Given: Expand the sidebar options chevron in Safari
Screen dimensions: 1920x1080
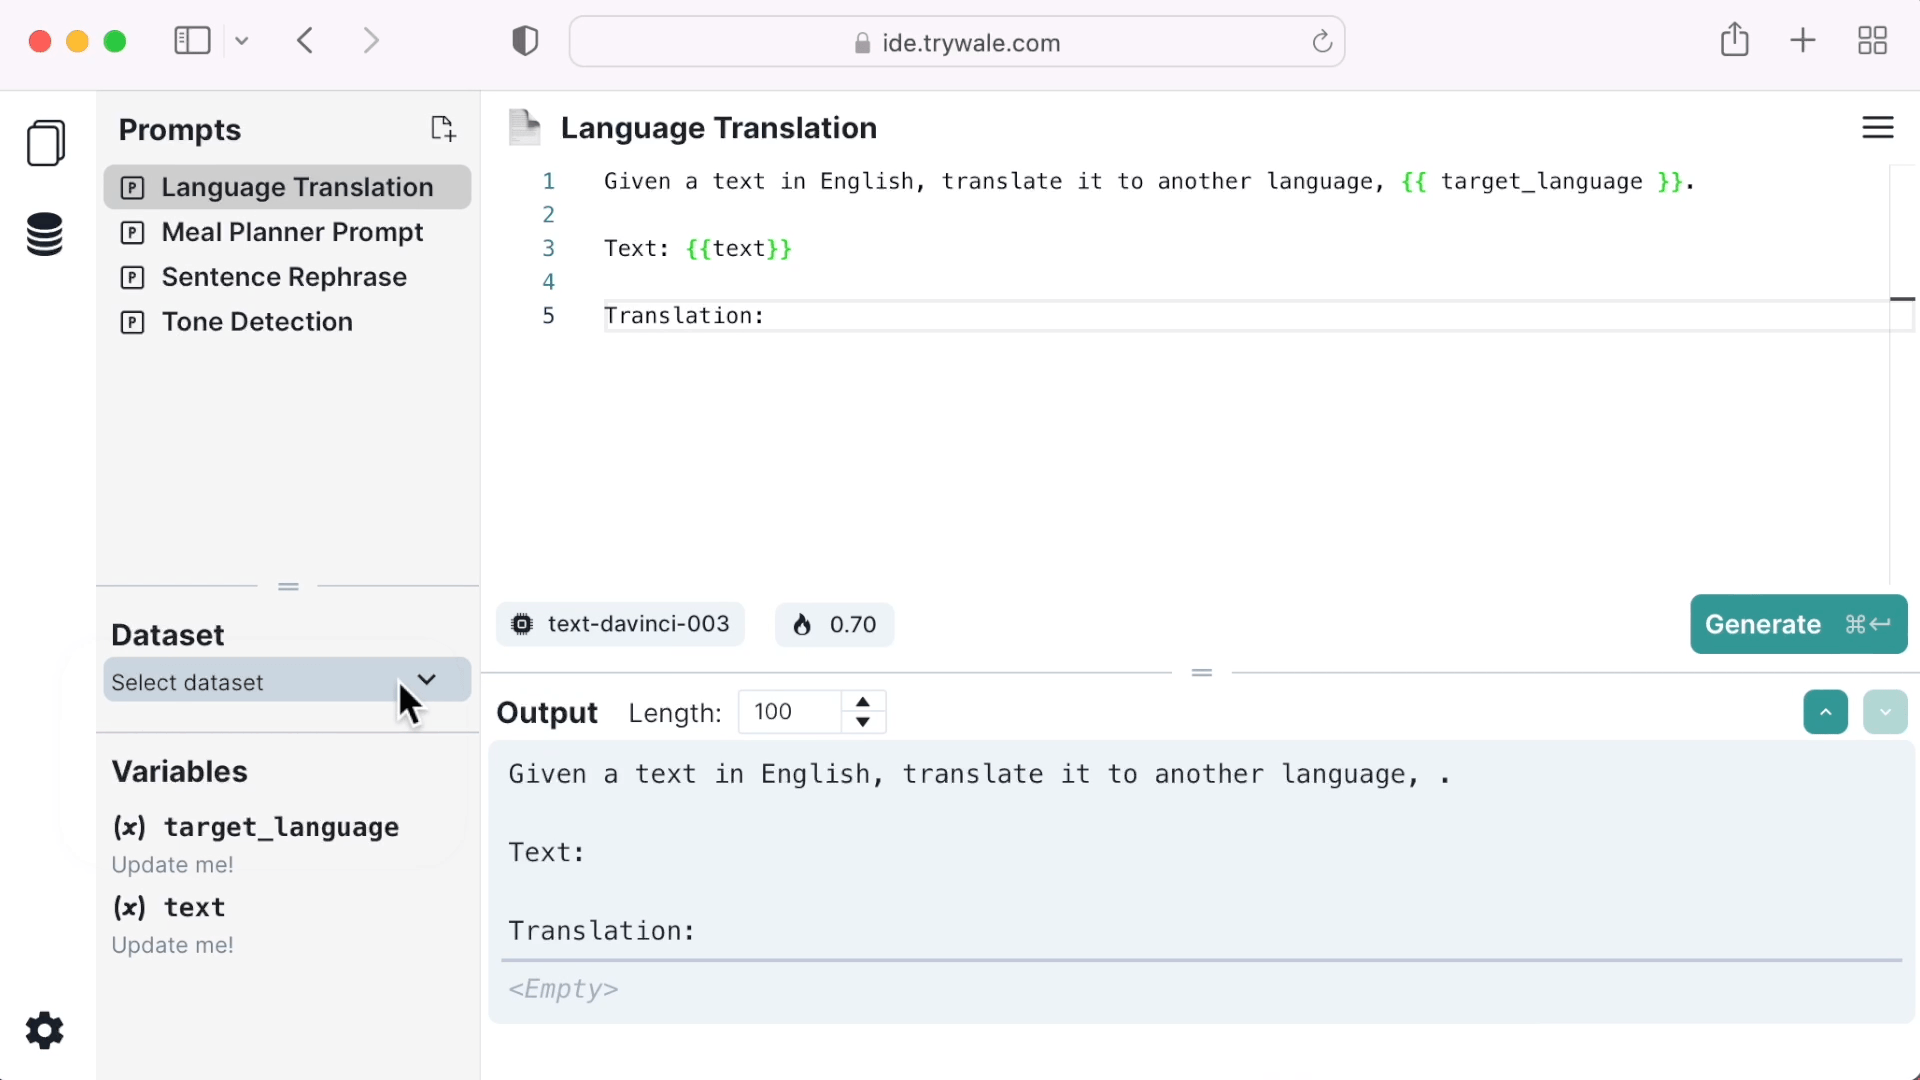Looking at the screenshot, I should pyautogui.click(x=242, y=41).
